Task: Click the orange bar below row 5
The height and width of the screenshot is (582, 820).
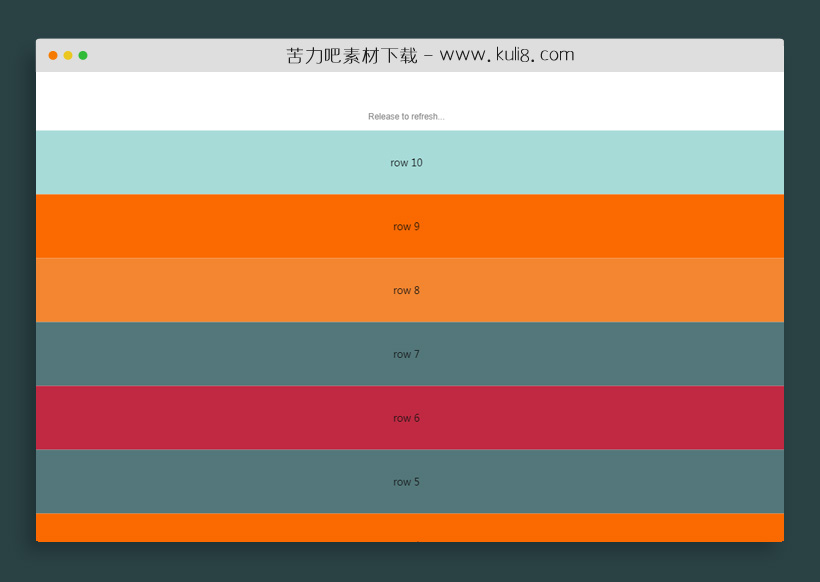Action: click(x=406, y=528)
